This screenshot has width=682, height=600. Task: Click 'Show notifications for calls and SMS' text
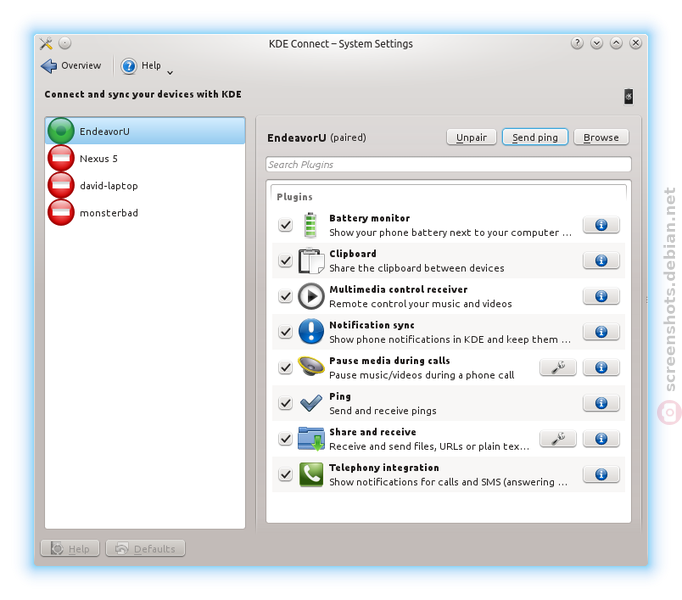(448, 482)
